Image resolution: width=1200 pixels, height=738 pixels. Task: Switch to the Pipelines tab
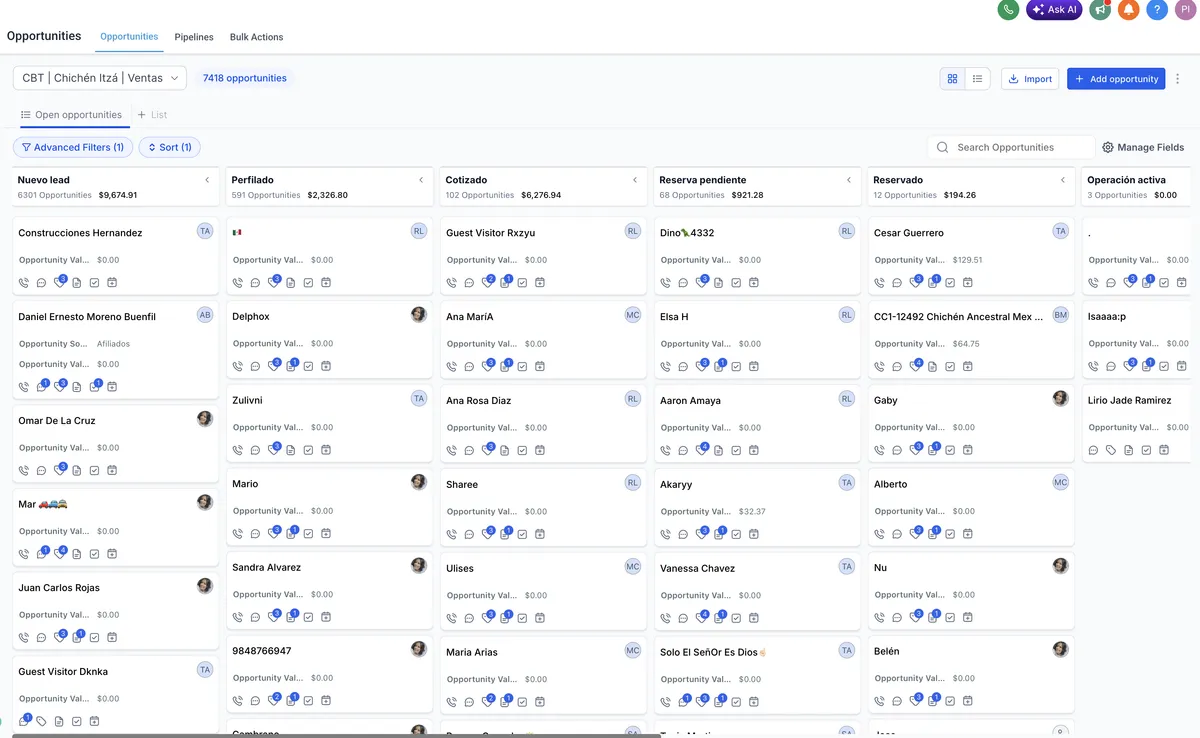coord(194,37)
